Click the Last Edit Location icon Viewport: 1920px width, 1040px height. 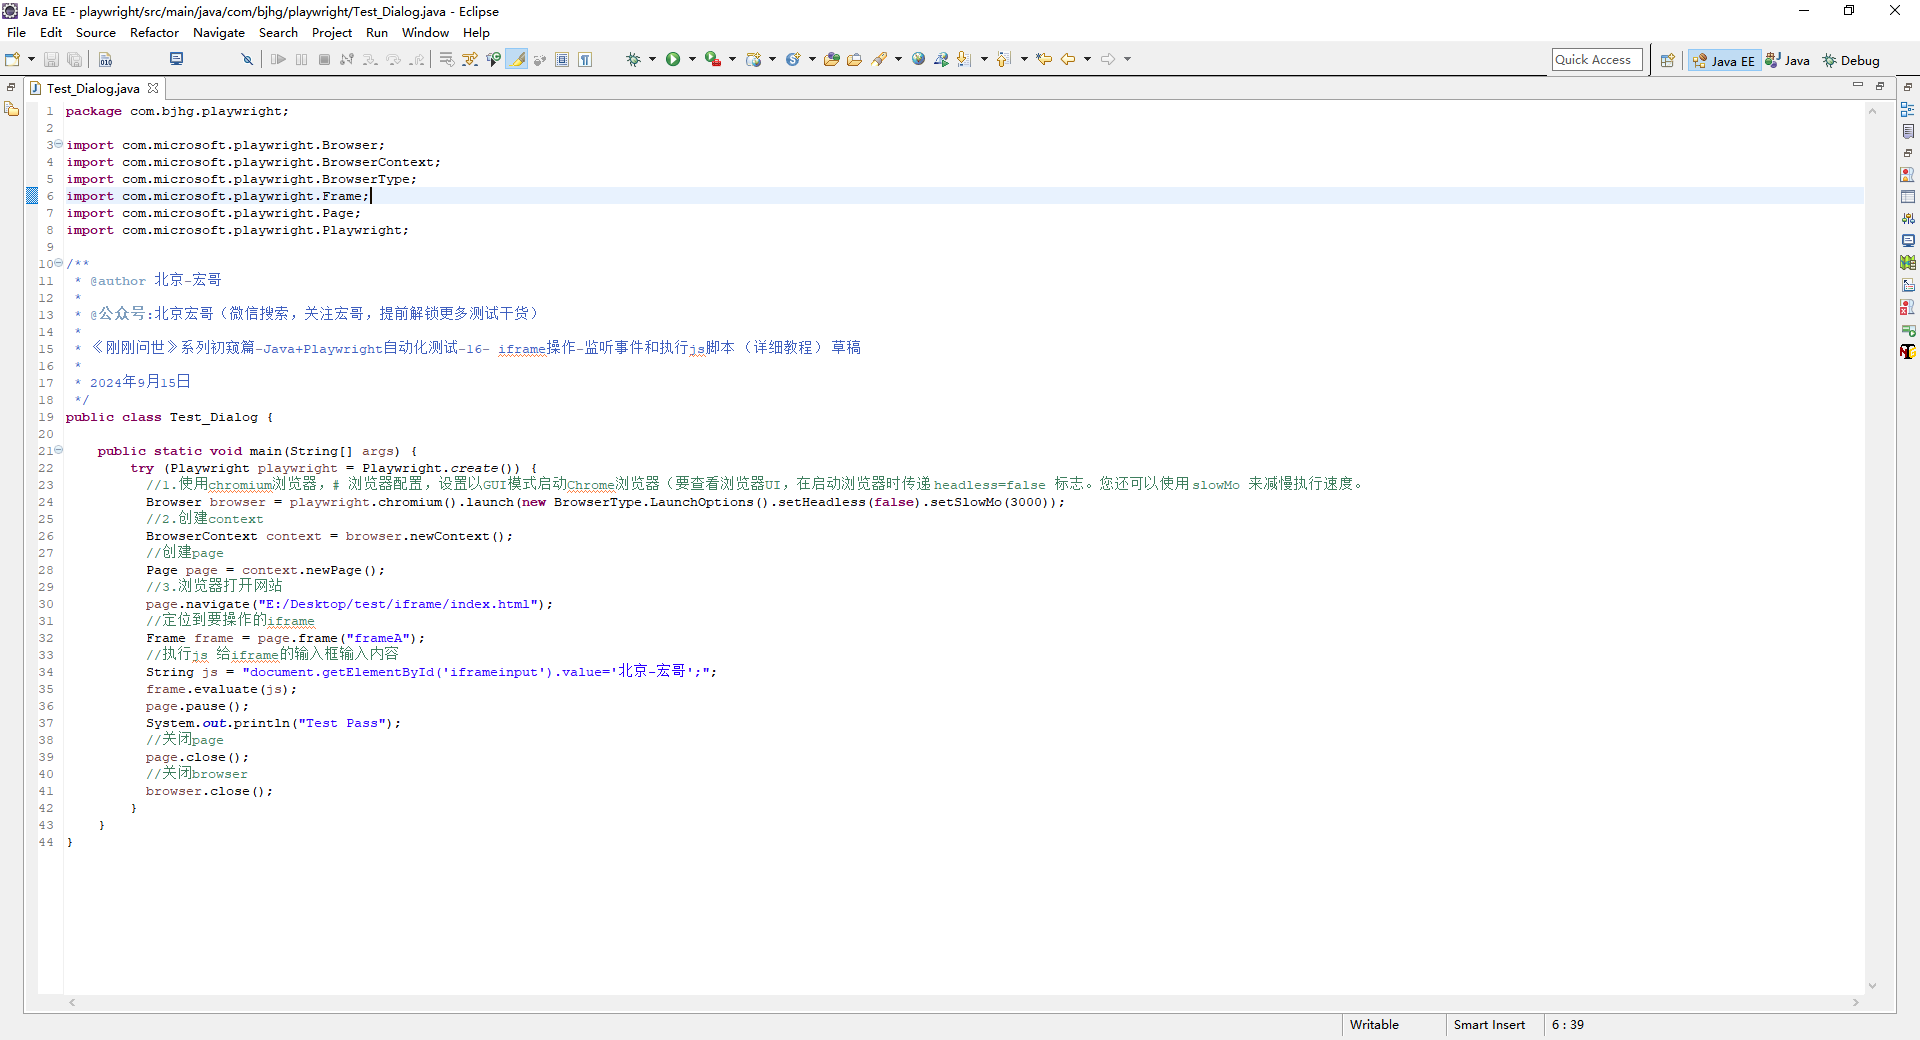coord(1044,60)
